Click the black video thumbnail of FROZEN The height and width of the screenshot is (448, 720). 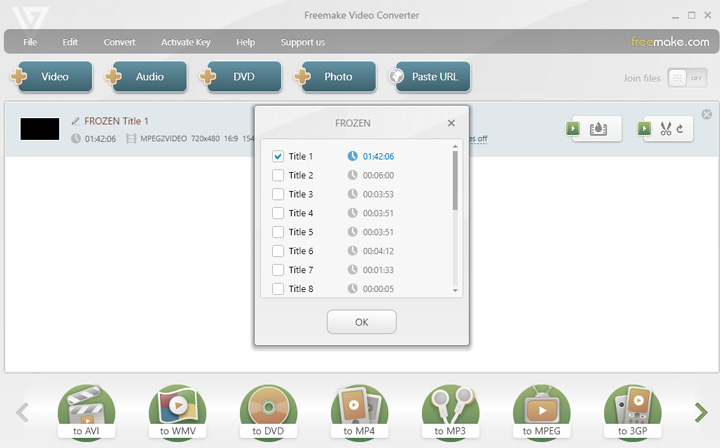(39, 129)
